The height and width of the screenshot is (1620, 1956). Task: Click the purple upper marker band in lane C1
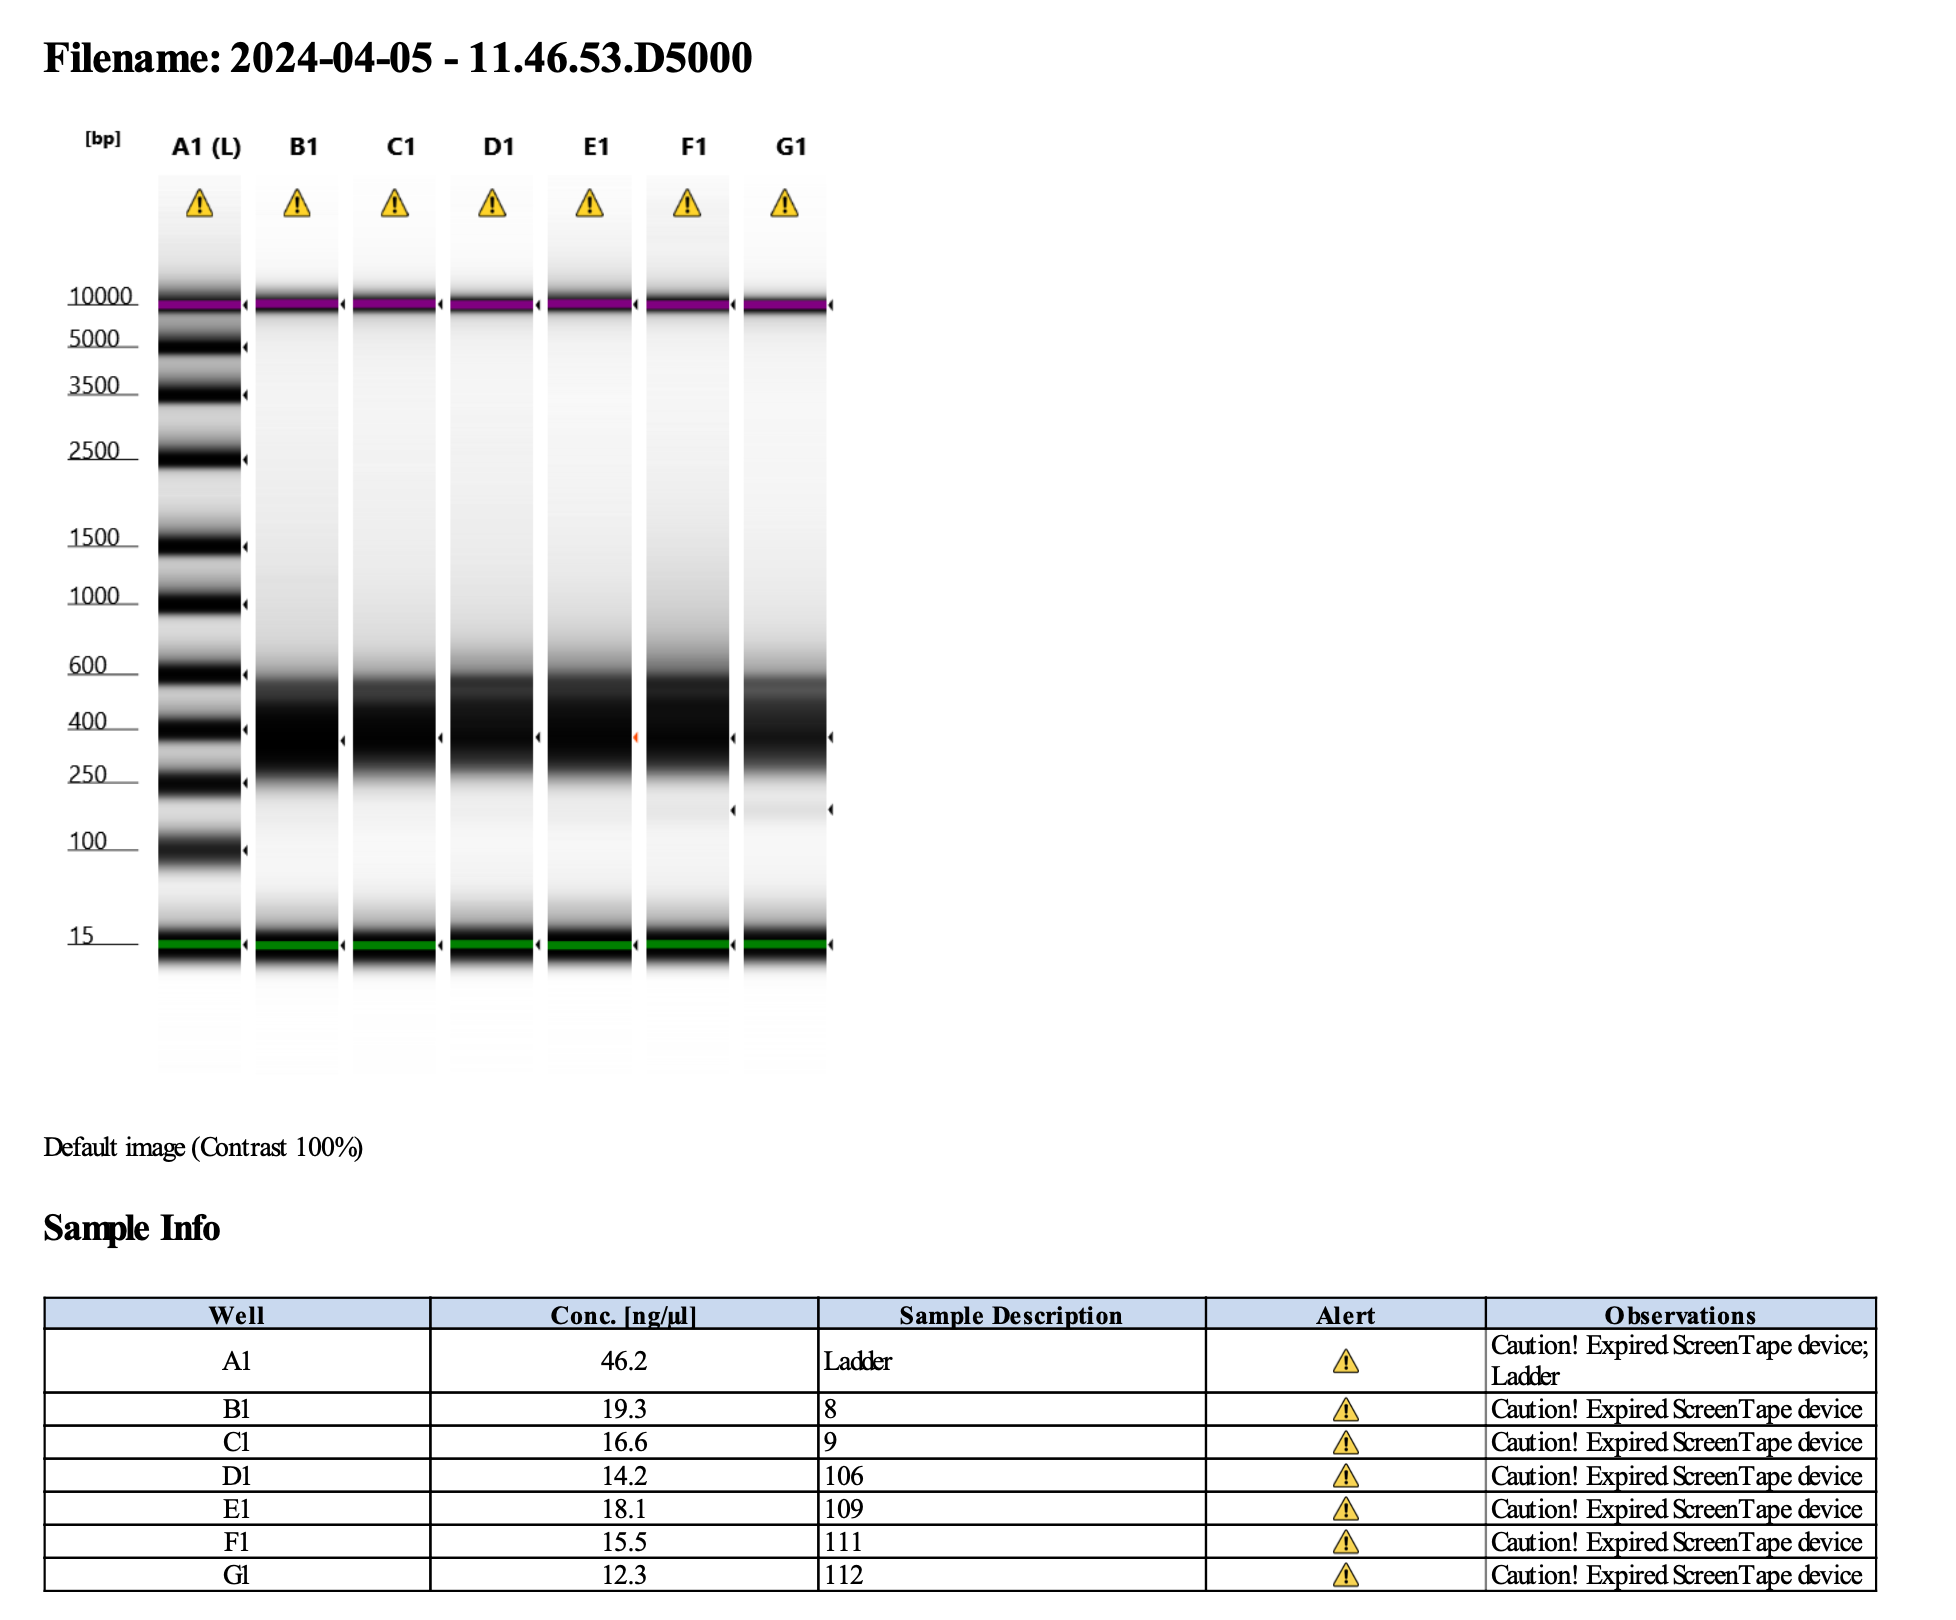click(x=394, y=303)
